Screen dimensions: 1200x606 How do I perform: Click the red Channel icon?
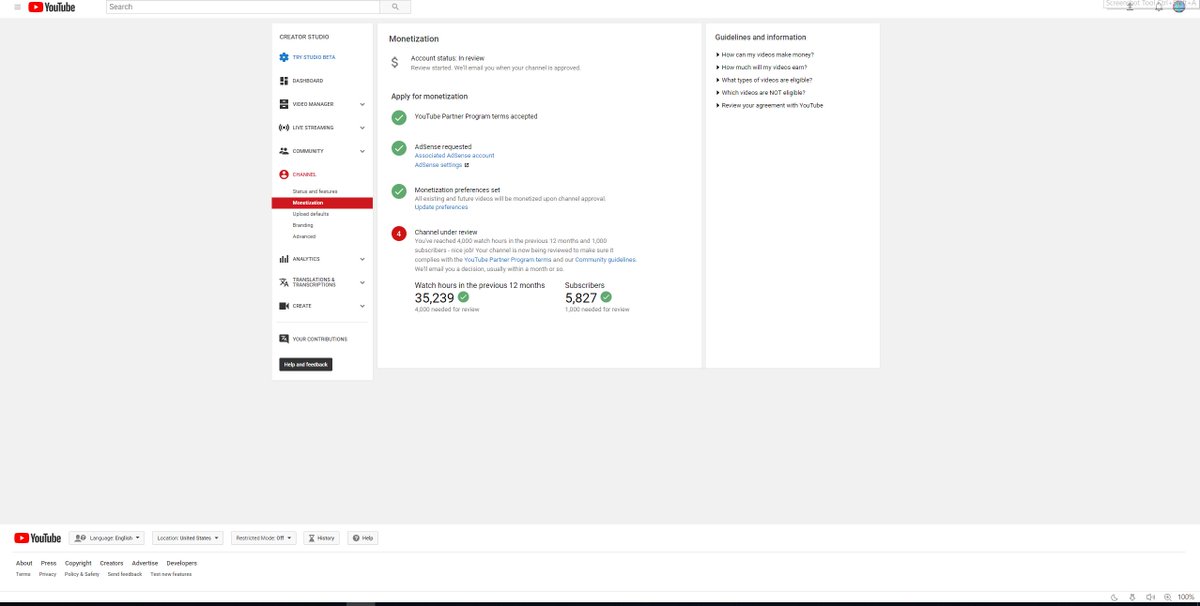(x=284, y=174)
